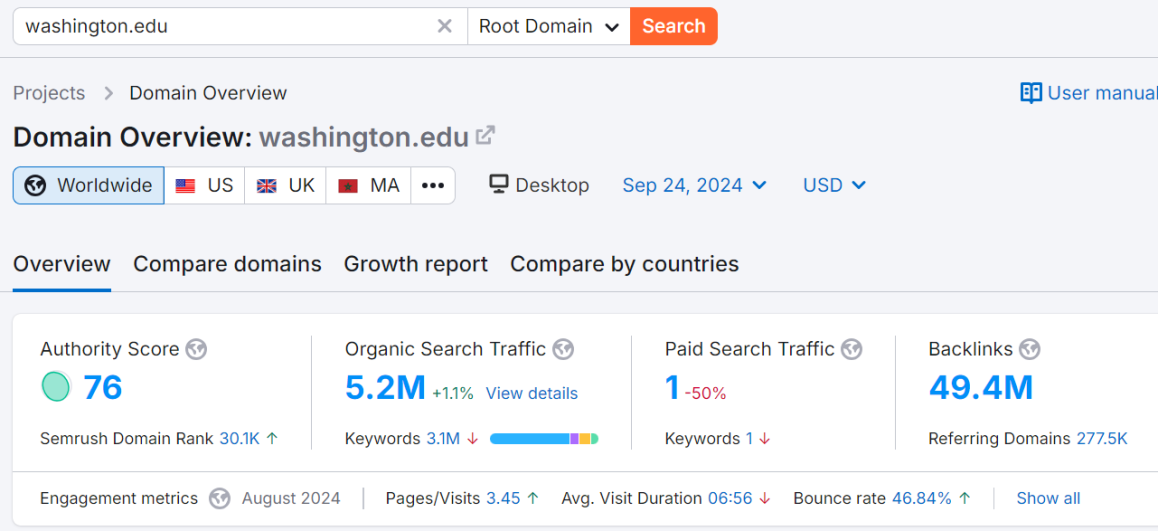Click the Domain Overview breadcrumb
This screenshot has height=531, width=1158.
pyautogui.click(x=208, y=93)
